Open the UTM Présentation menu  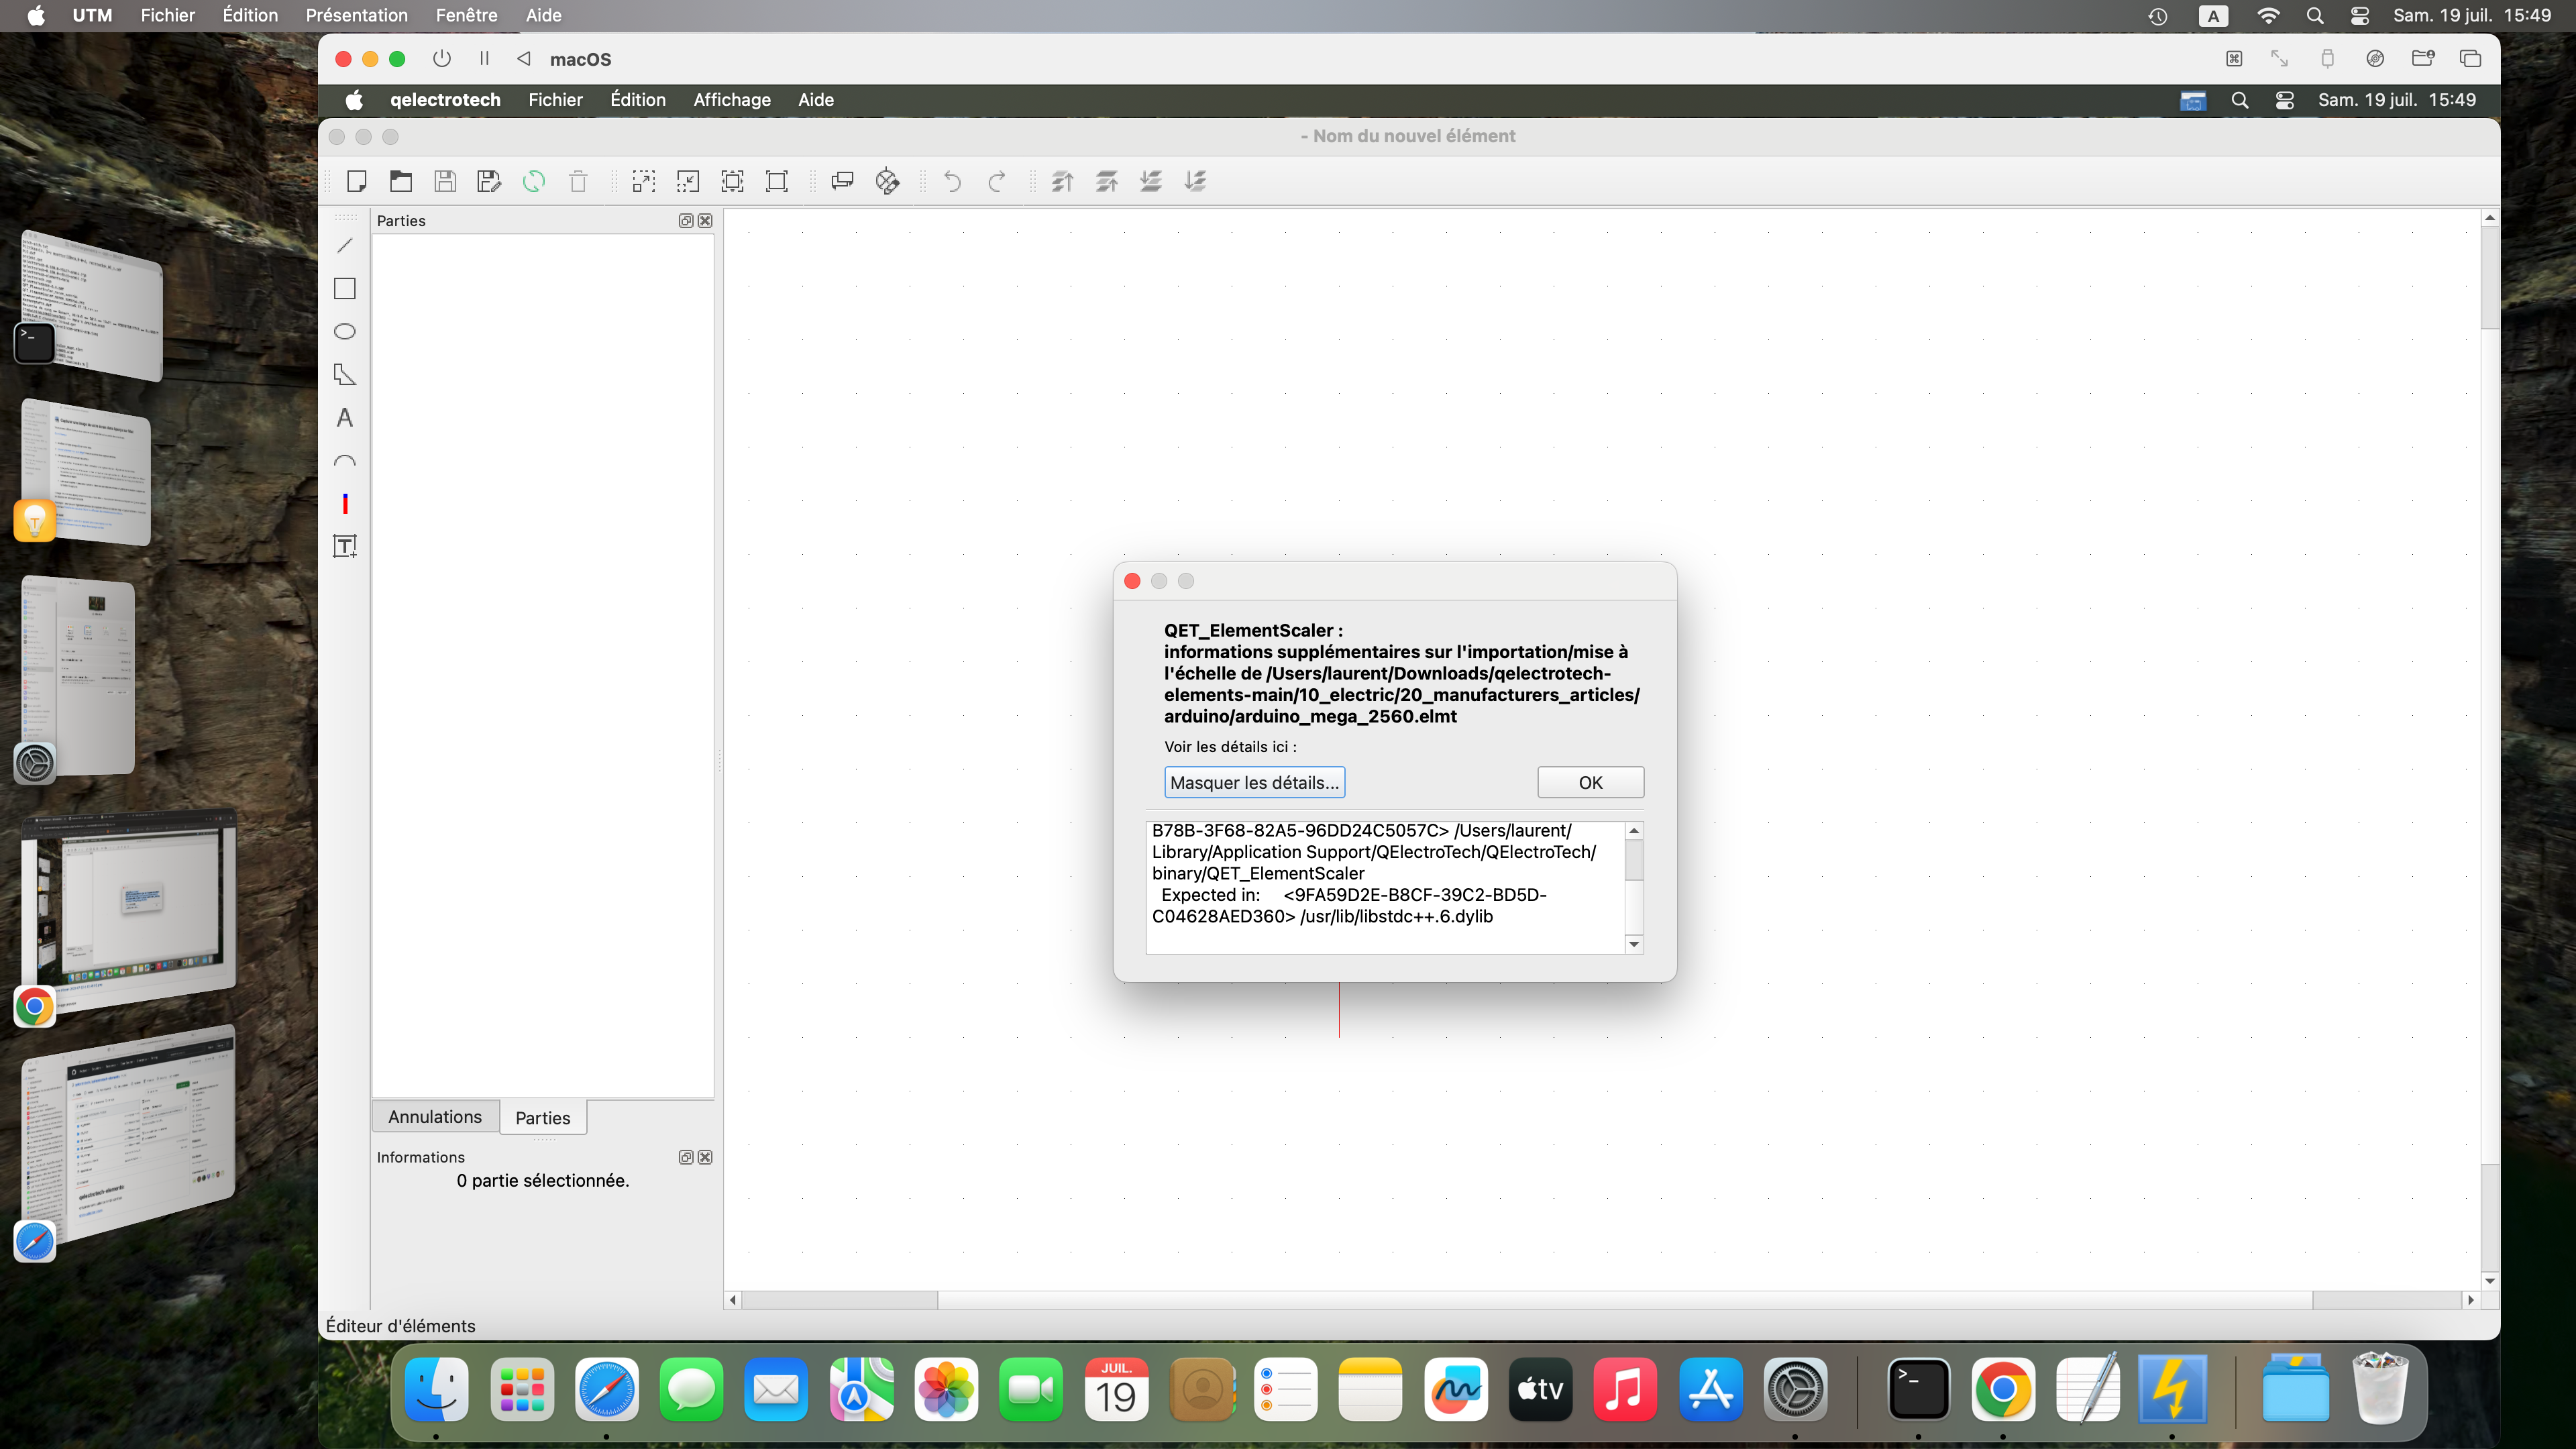click(x=356, y=15)
